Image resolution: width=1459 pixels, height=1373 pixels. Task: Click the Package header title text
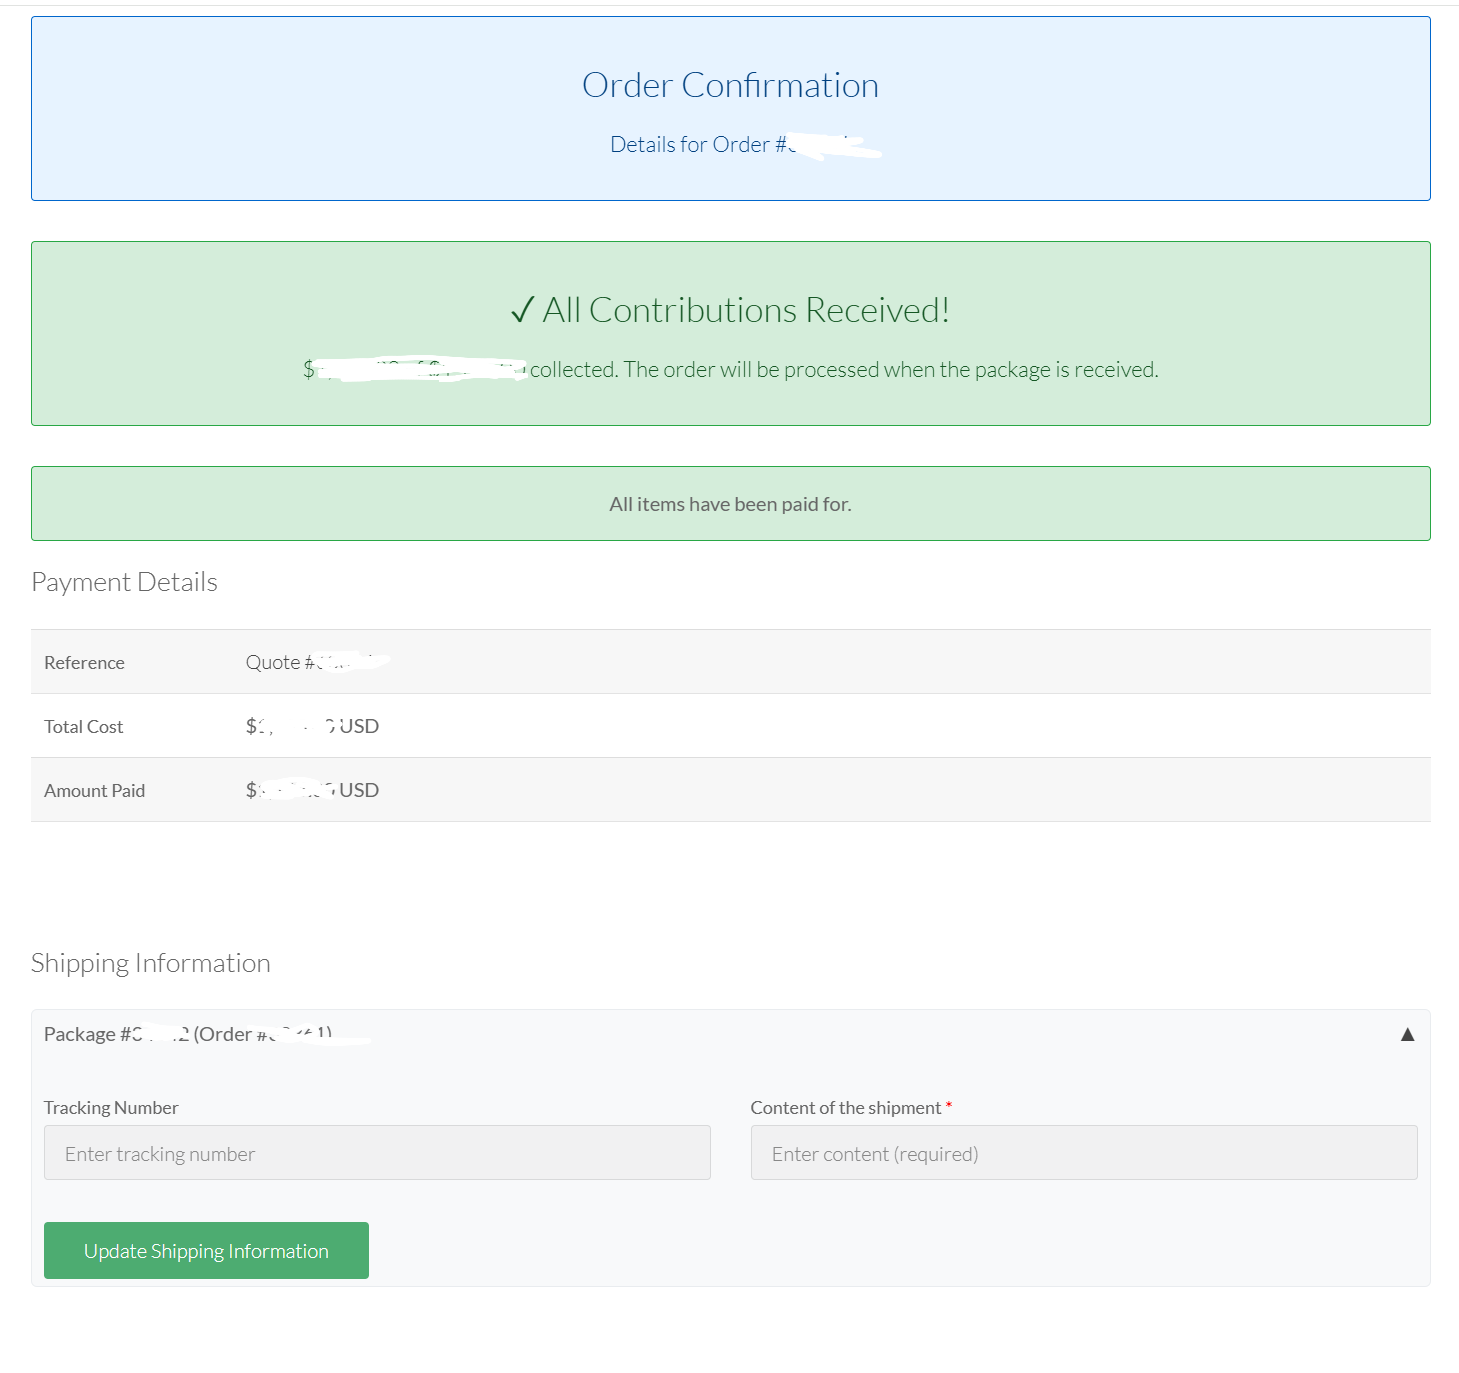188,1034
